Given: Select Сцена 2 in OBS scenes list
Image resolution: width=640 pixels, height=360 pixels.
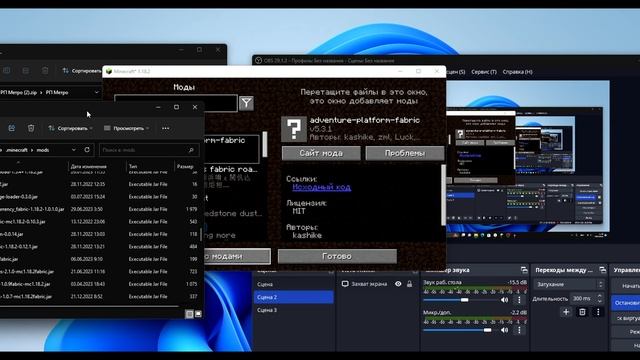Looking at the screenshot, I should coord(293,297).
